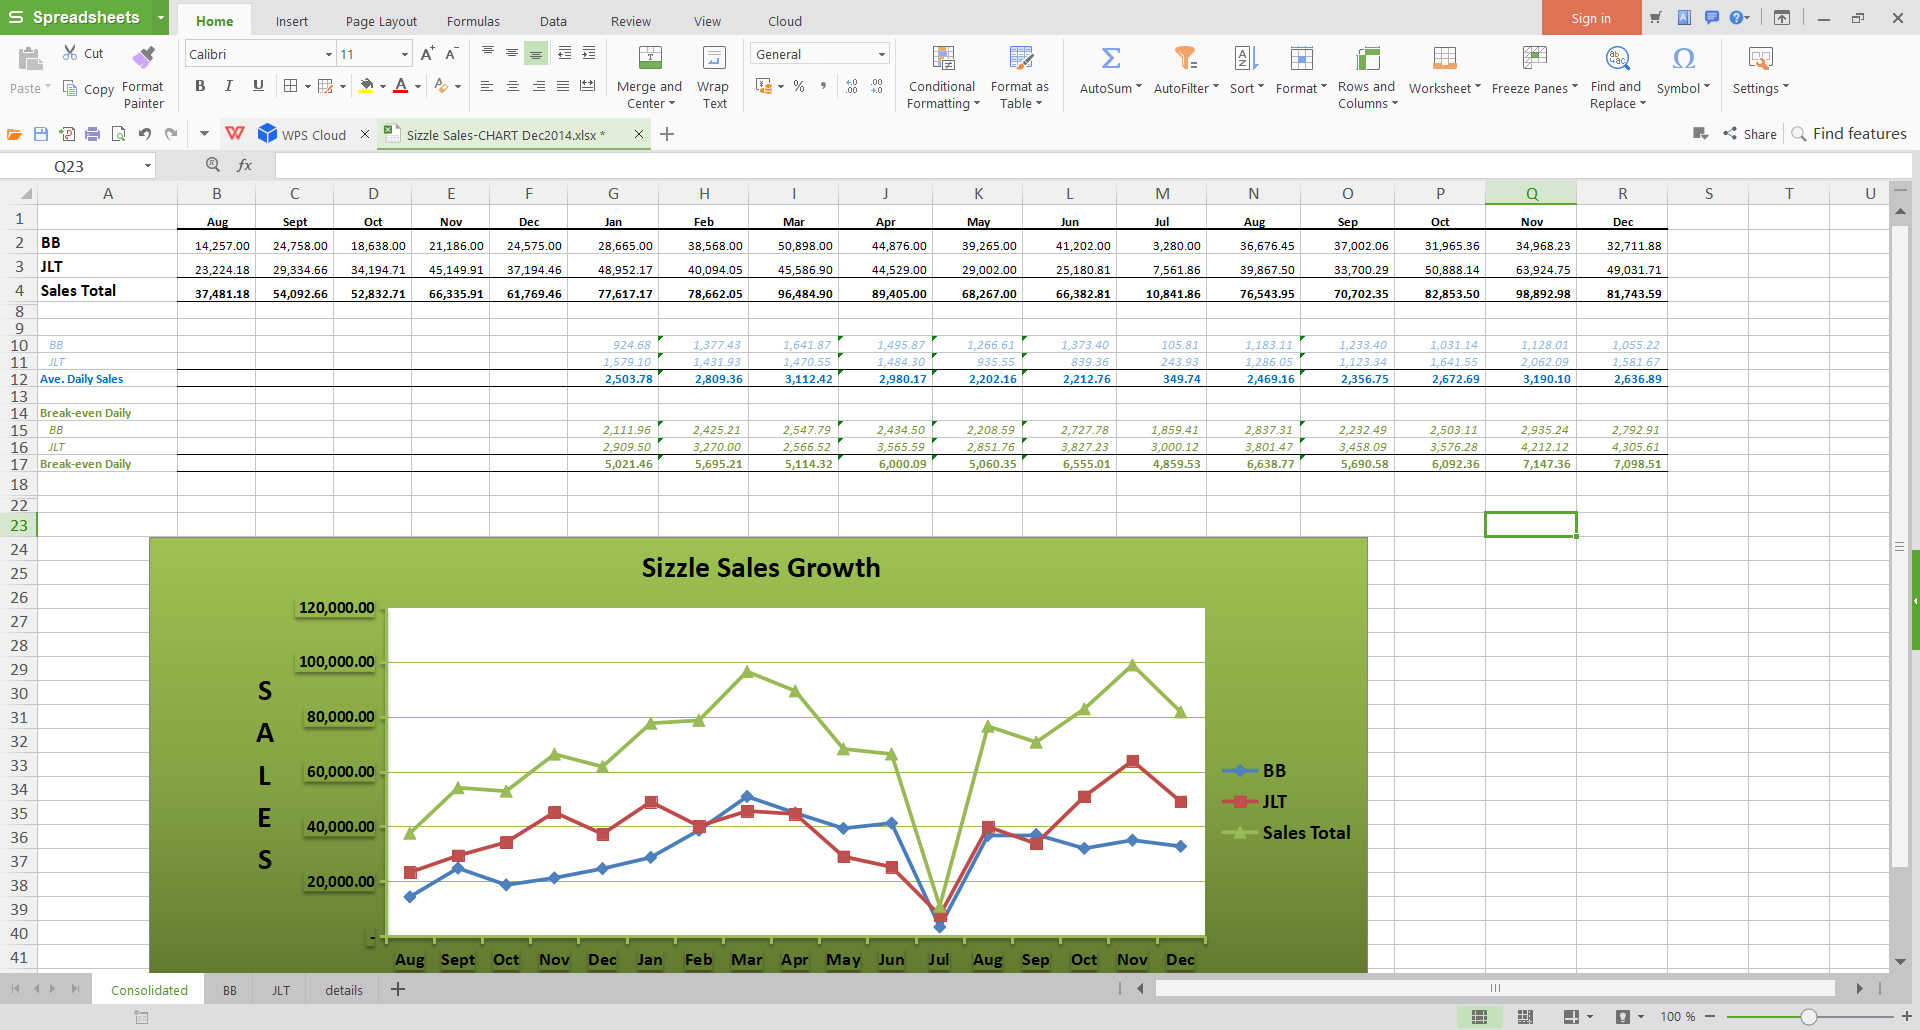Toggle Underline formatting
1920x1030 pixels.
coord(258,86)
